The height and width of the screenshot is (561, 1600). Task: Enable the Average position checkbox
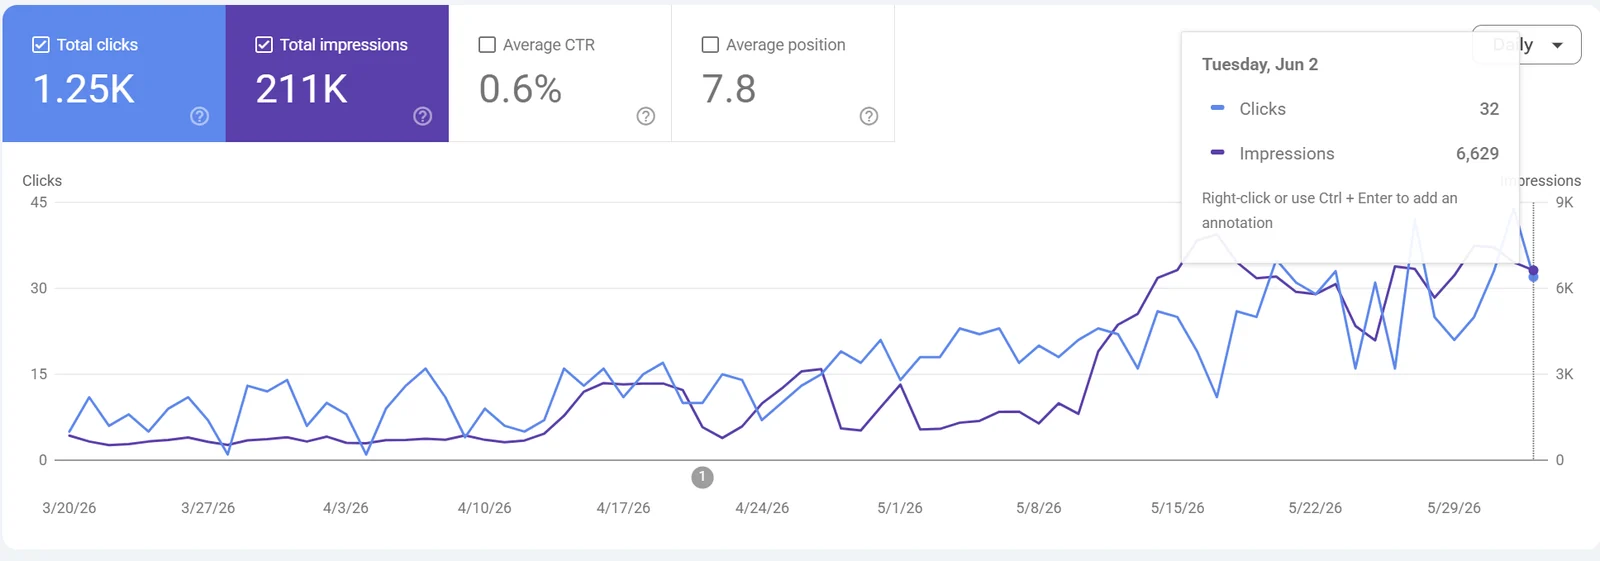pos(710,45)
